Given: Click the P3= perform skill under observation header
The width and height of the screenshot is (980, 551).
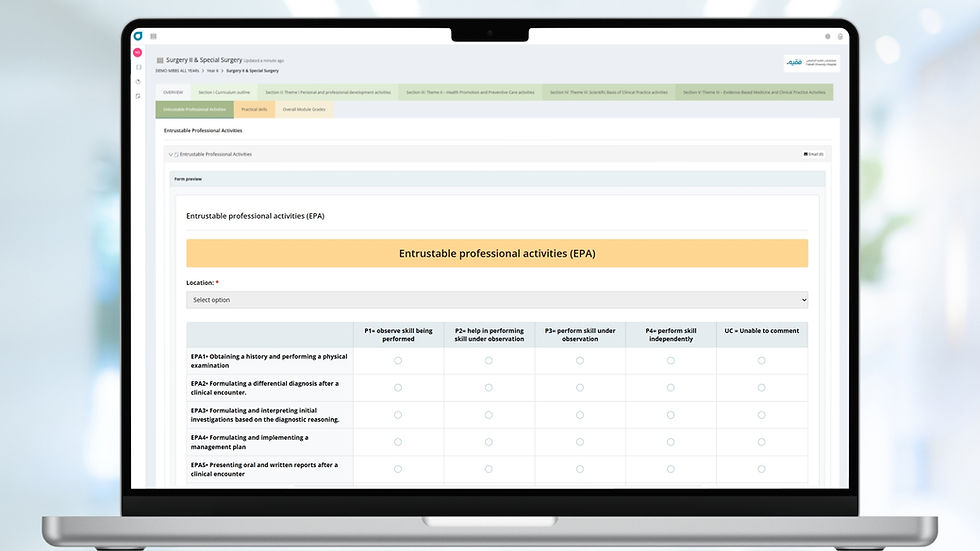Looking at the screenshot, I should [580, 335].
